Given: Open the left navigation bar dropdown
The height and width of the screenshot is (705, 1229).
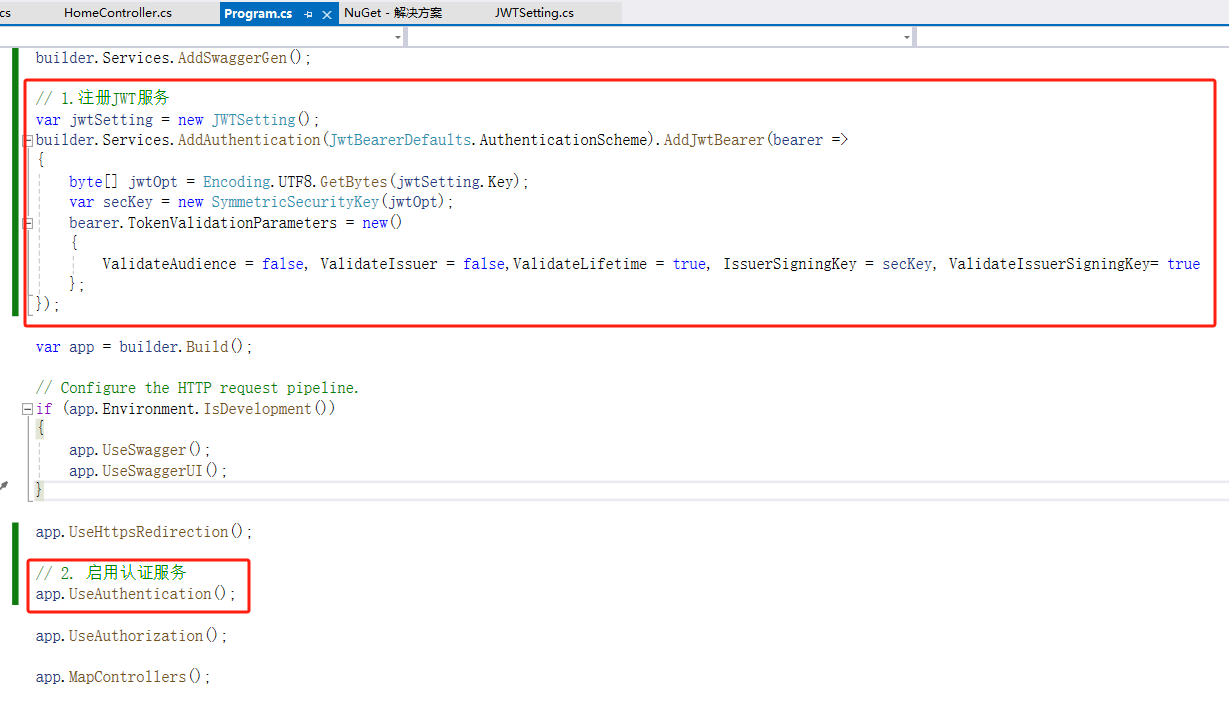Looking at the screenshot, I should pos(397,35).
